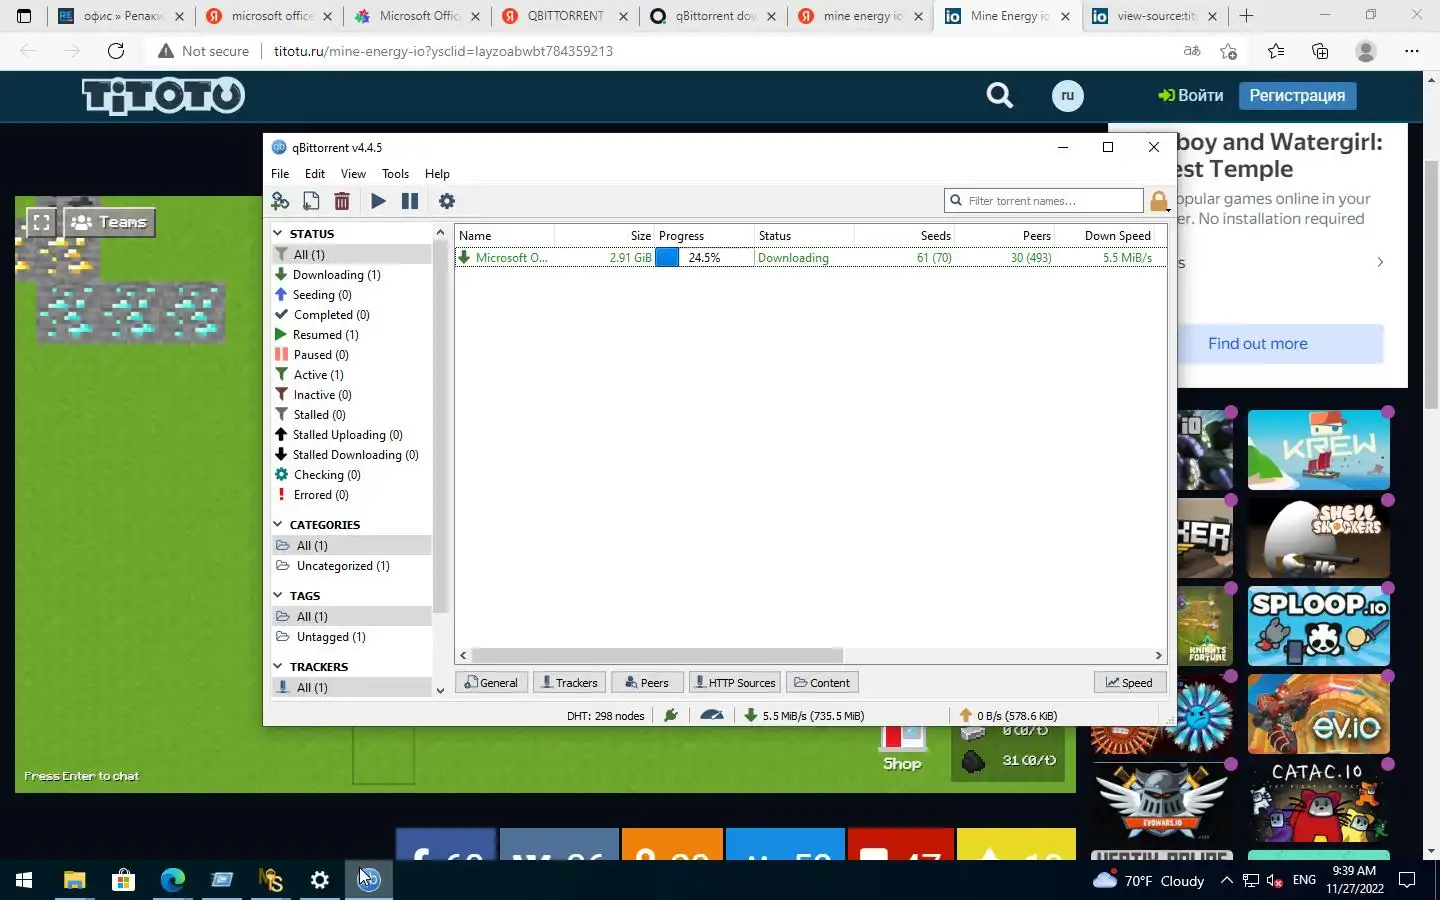Click the Pause toolbar button in qBittorrent

click(410, 201)
